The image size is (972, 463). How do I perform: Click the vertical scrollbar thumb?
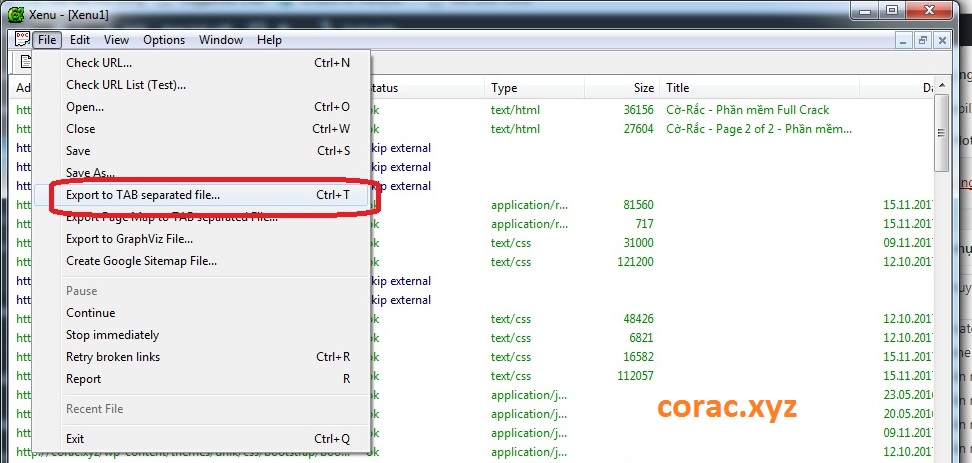point(942,133)
